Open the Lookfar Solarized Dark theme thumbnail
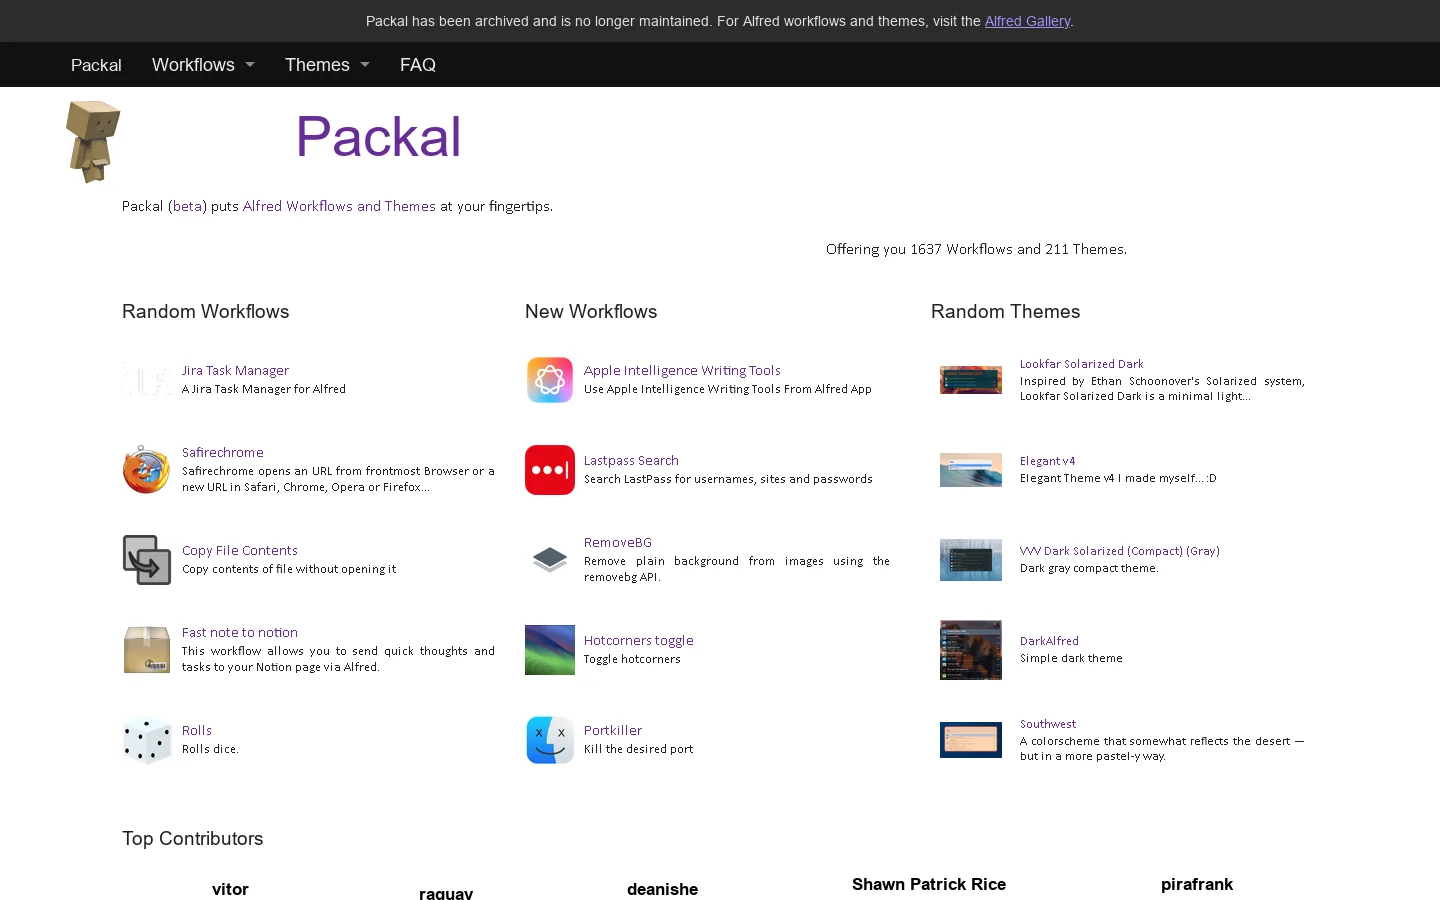Image resolution: width=1440 pixels, height=900 pixels. [971, 380]
